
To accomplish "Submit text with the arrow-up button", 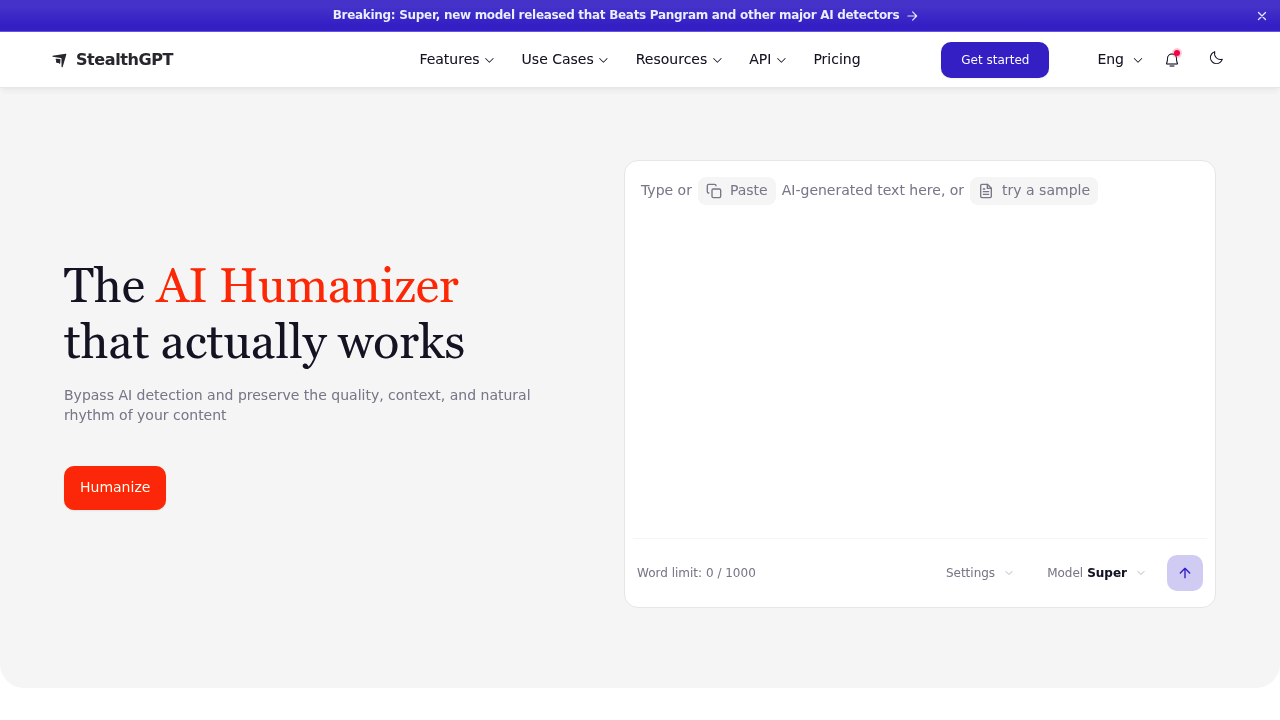I will tap(1185, 573).
